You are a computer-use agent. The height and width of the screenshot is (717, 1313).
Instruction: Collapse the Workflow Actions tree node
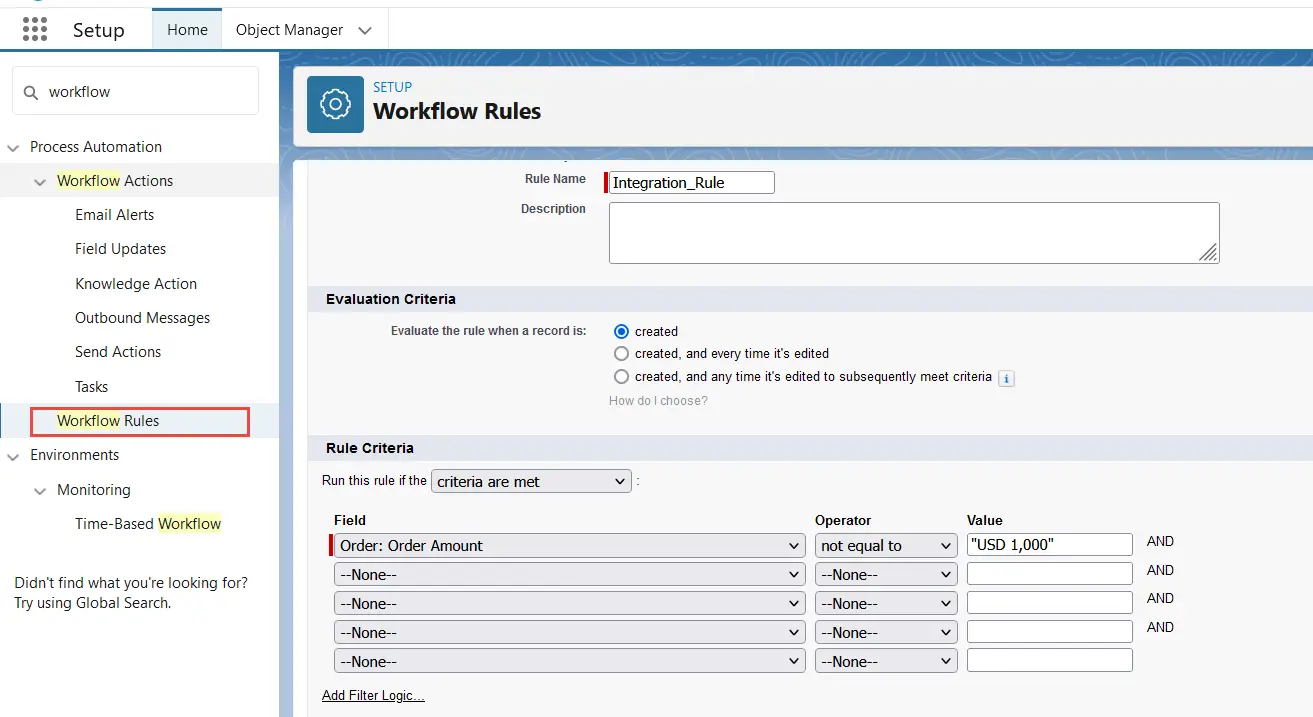[40, 181]
